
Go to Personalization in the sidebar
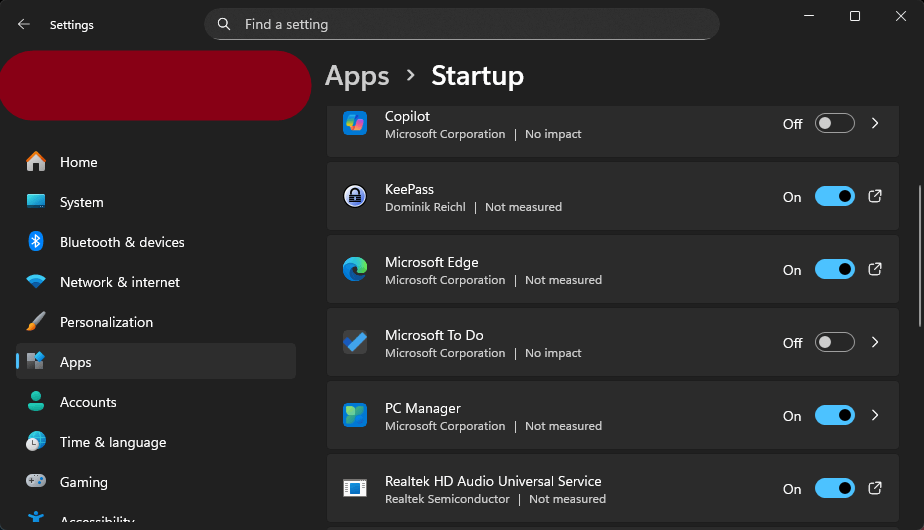coord(106,322)
